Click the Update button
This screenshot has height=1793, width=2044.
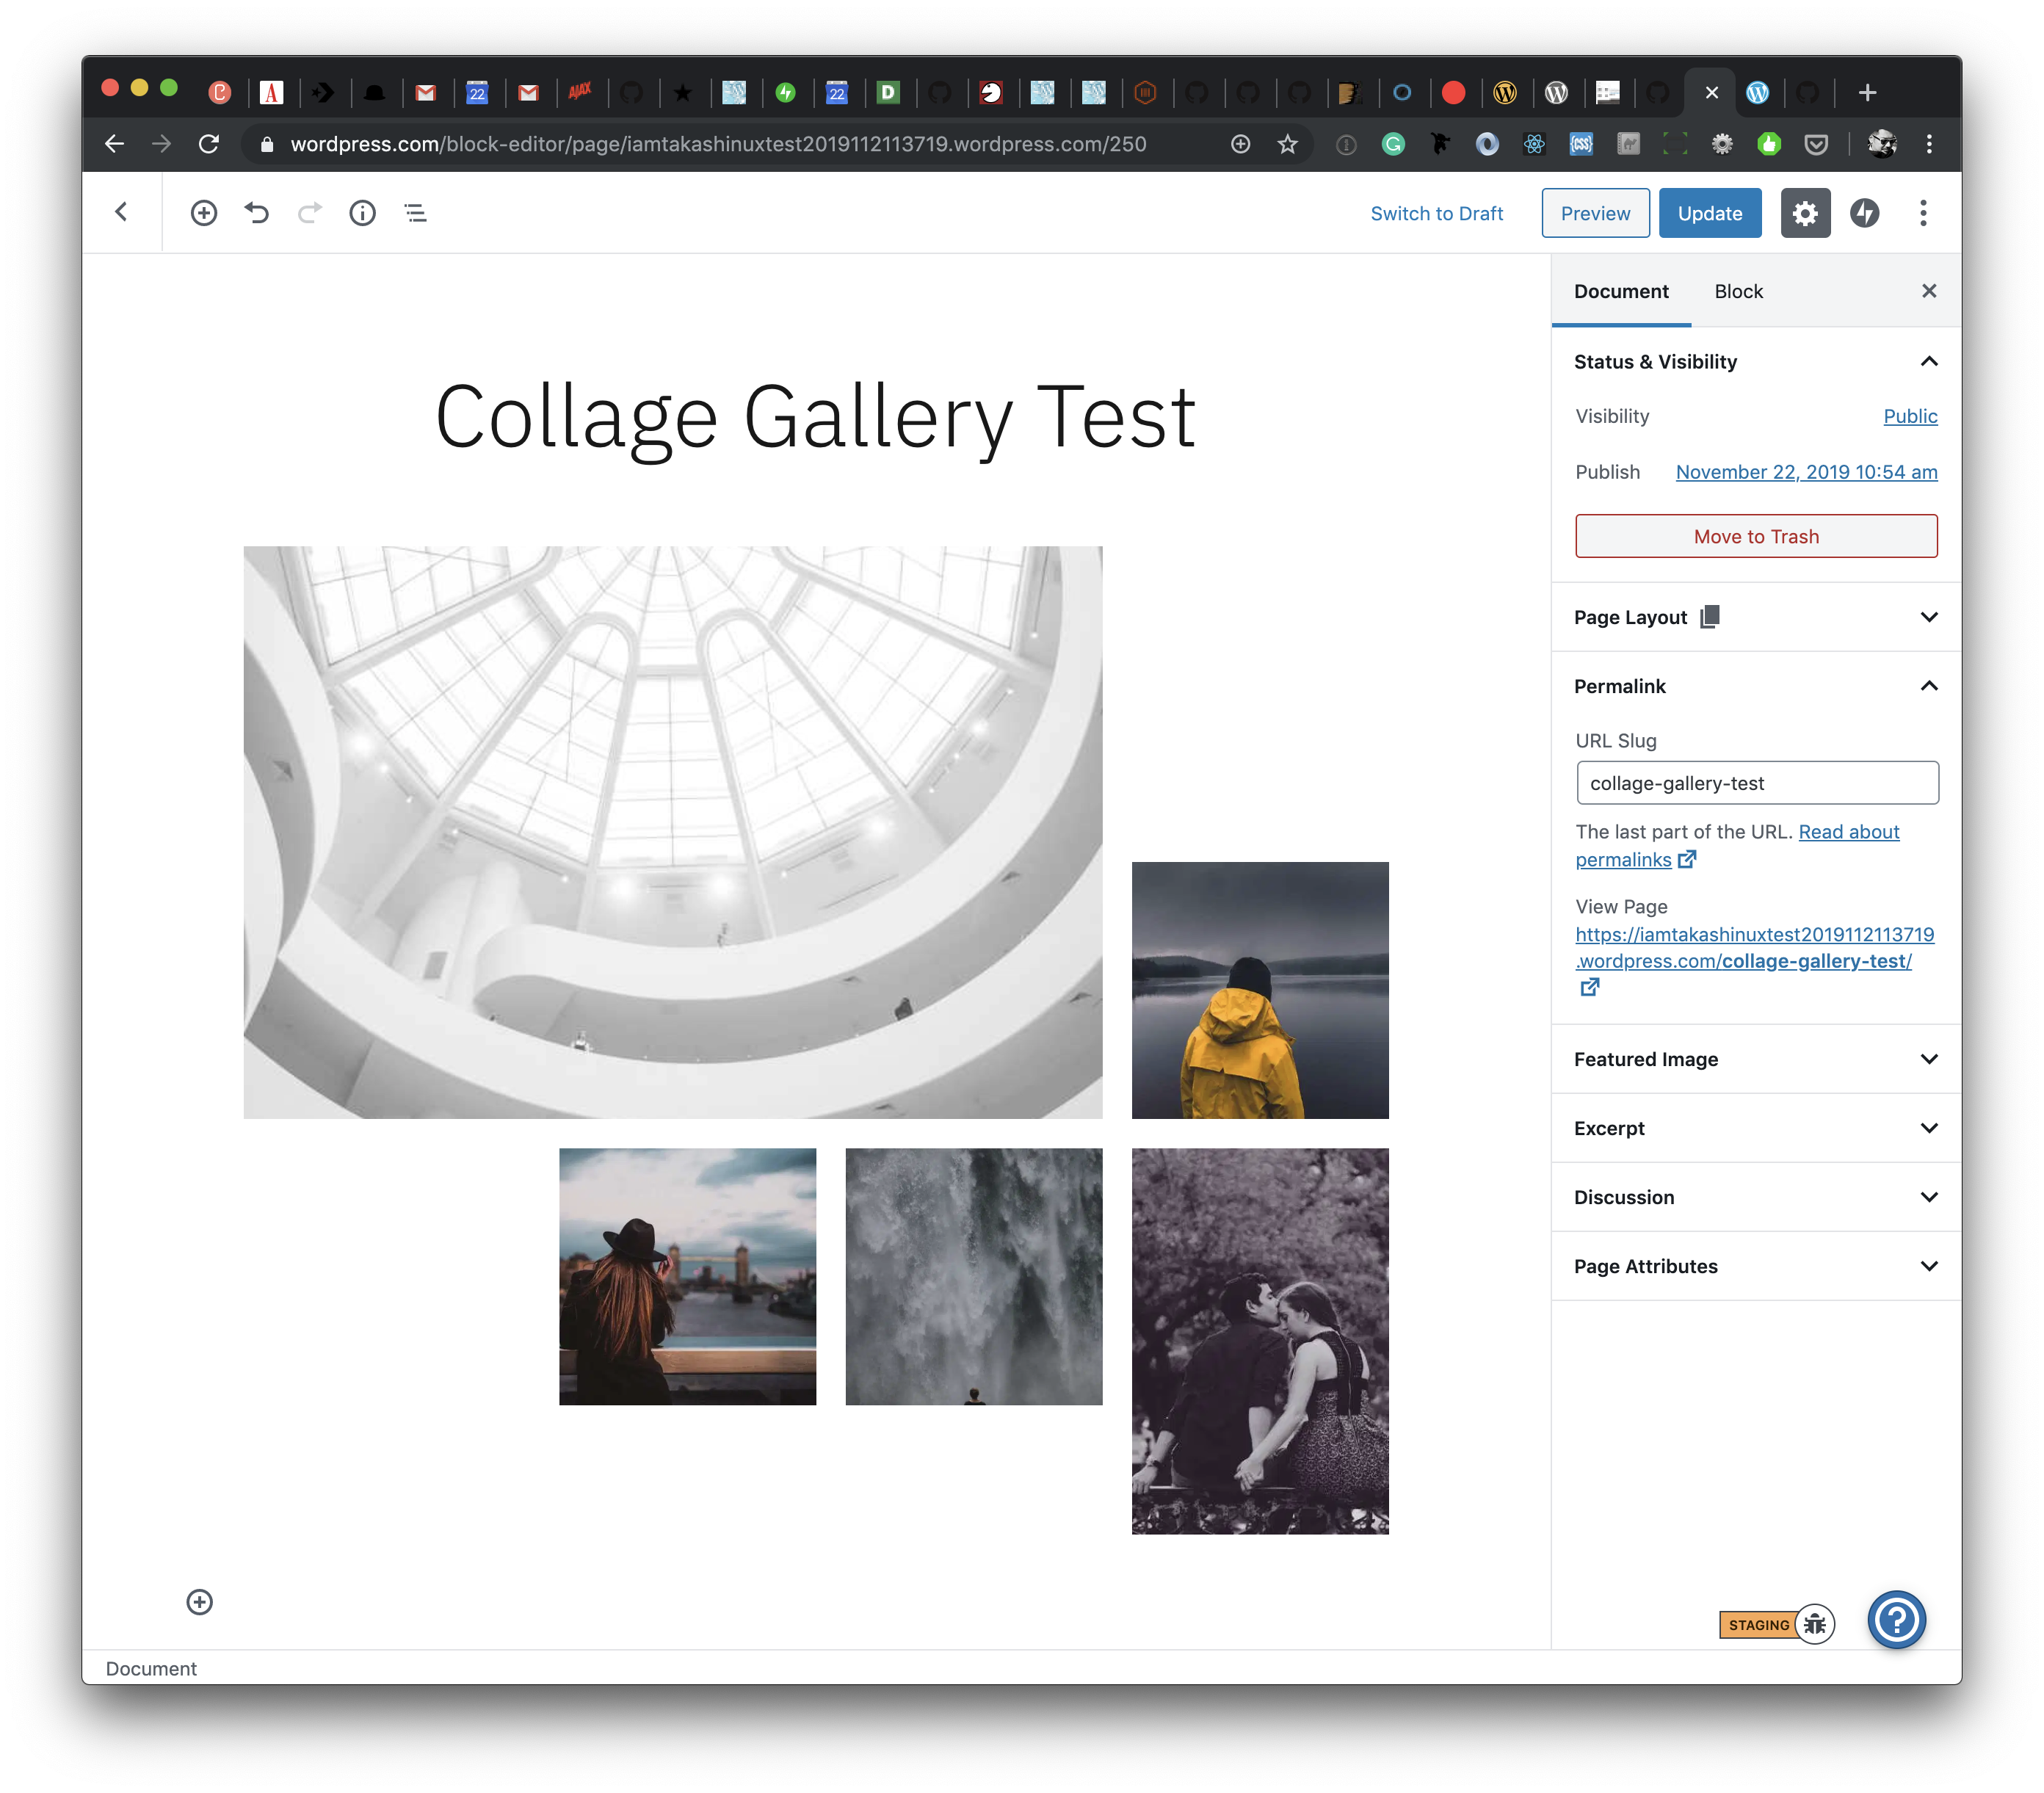tap(1709, 213)
